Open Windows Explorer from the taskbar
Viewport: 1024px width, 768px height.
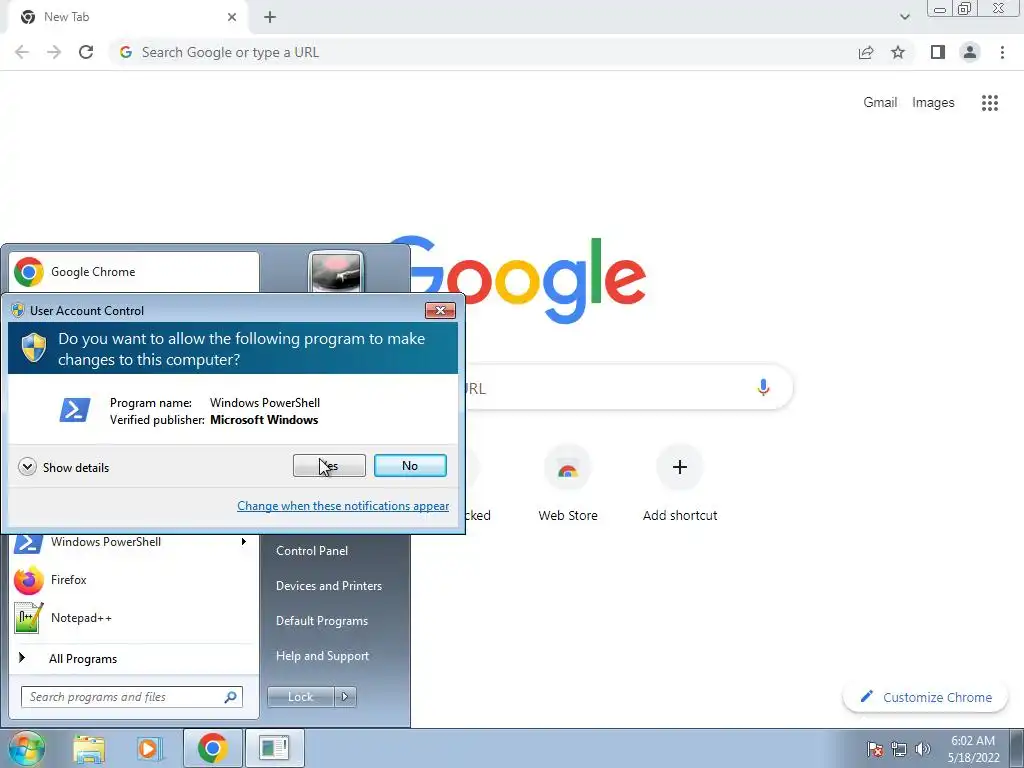[89, 748]
